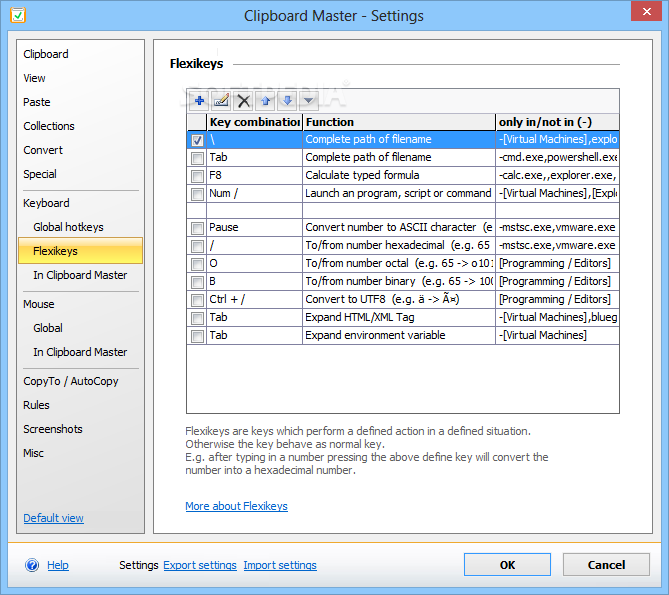
Task: Select the Expand HTML/XML Tag function cell
Action: (x=399, y=317)
